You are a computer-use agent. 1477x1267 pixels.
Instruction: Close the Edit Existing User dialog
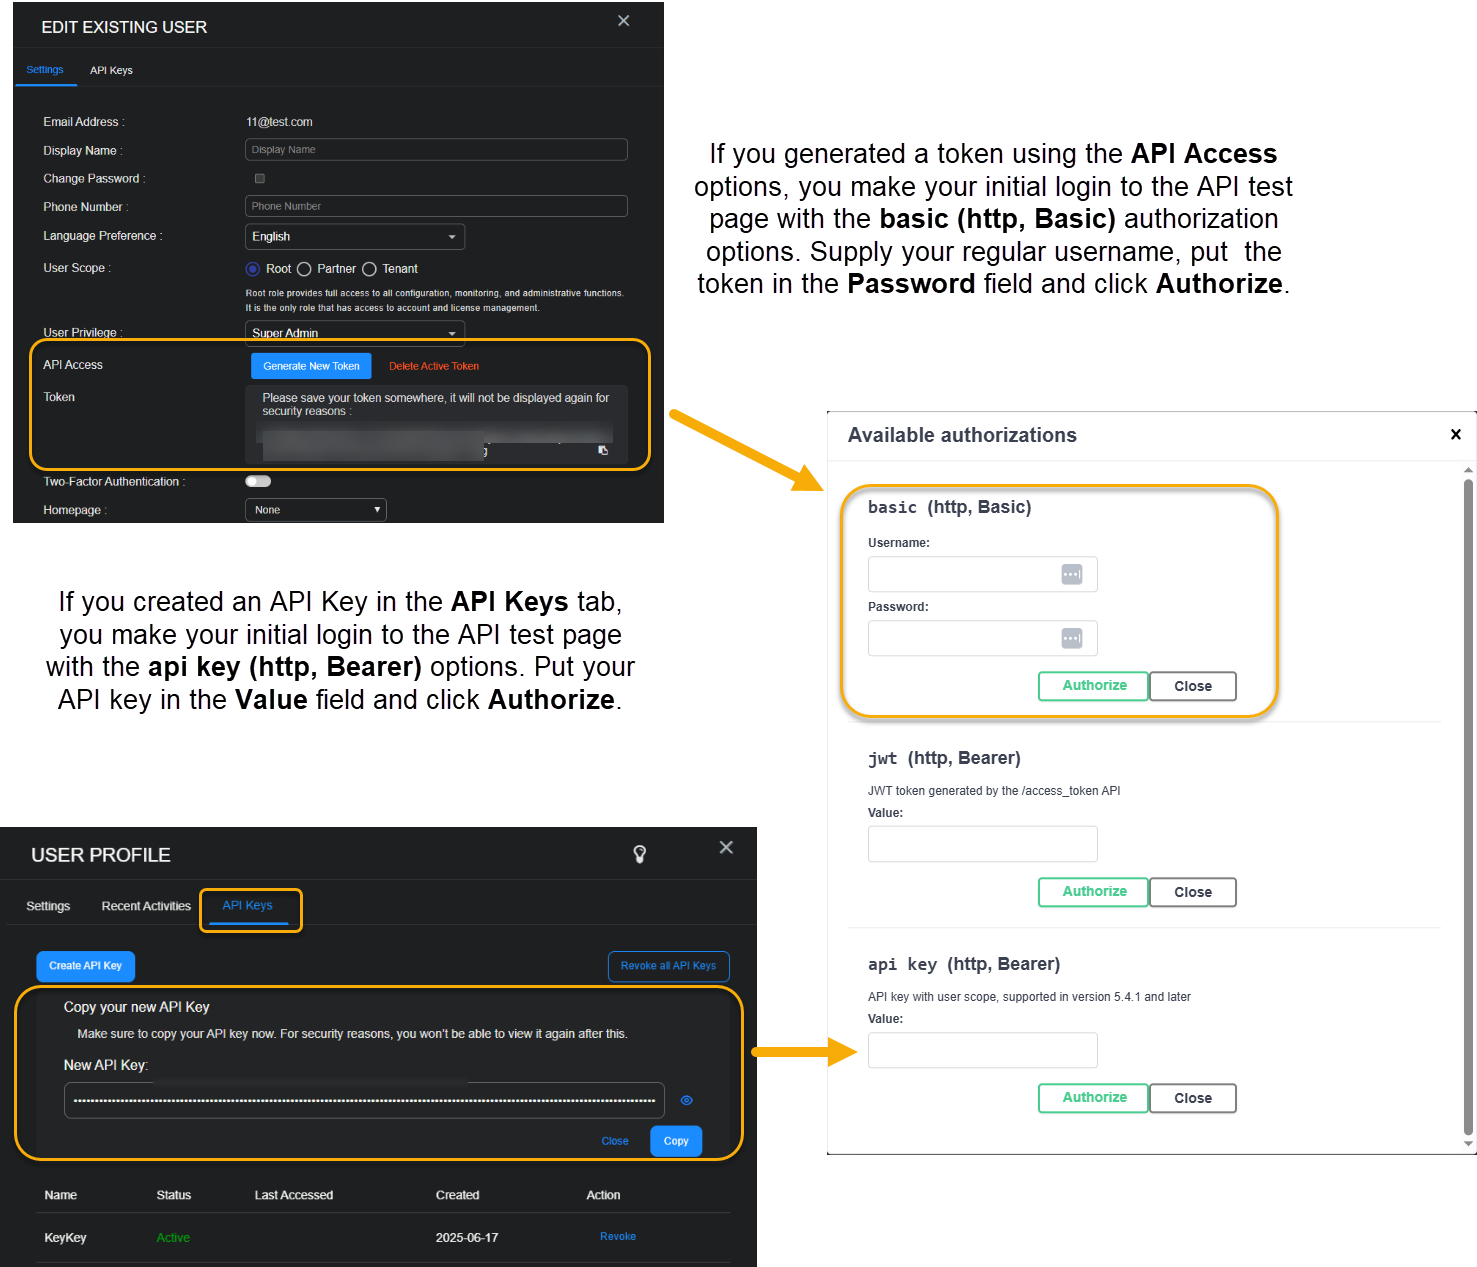(623, 21)
